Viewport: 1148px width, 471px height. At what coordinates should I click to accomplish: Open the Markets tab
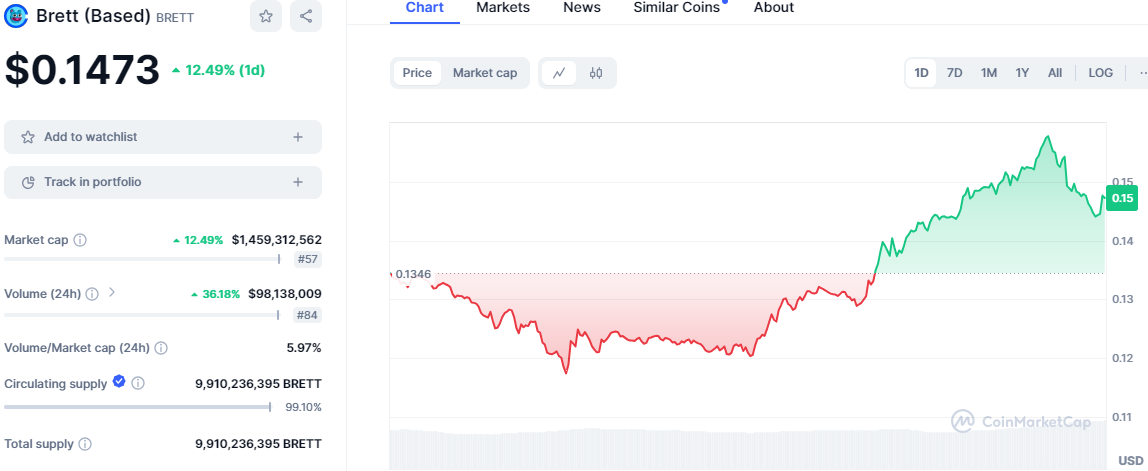[x=503, y=8]
